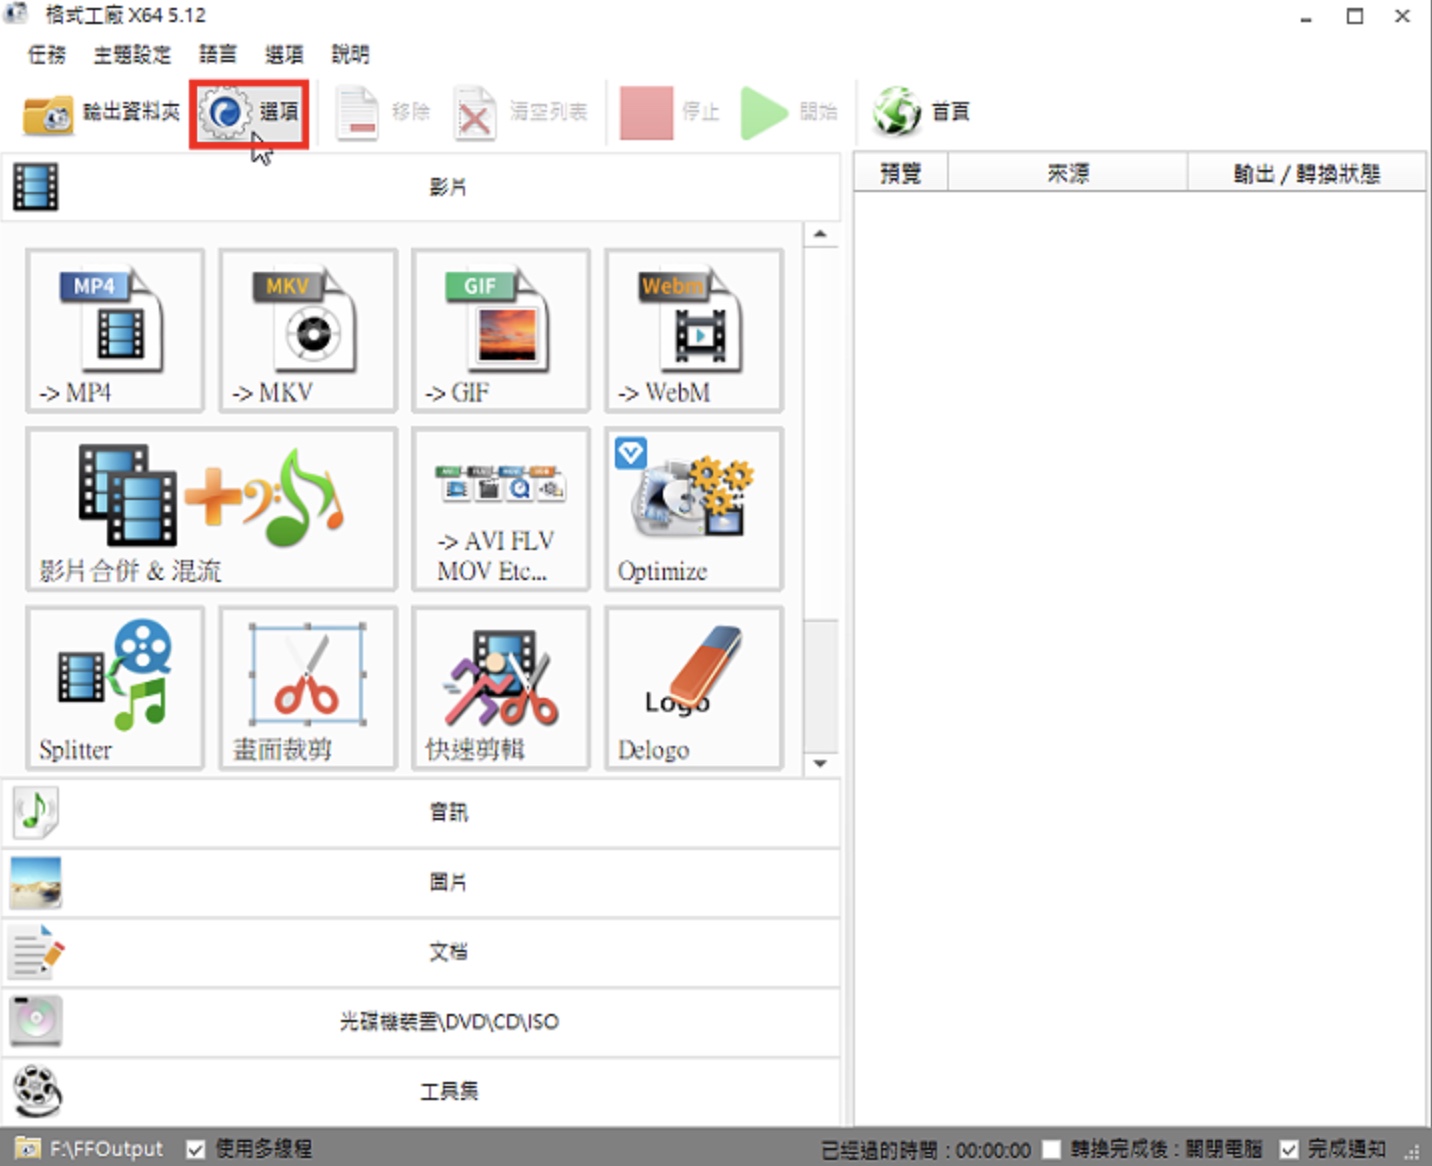This screenshot has width=1432, height=1166.
Task: Collapse the 影片 video category
Action: coord(420,187)
